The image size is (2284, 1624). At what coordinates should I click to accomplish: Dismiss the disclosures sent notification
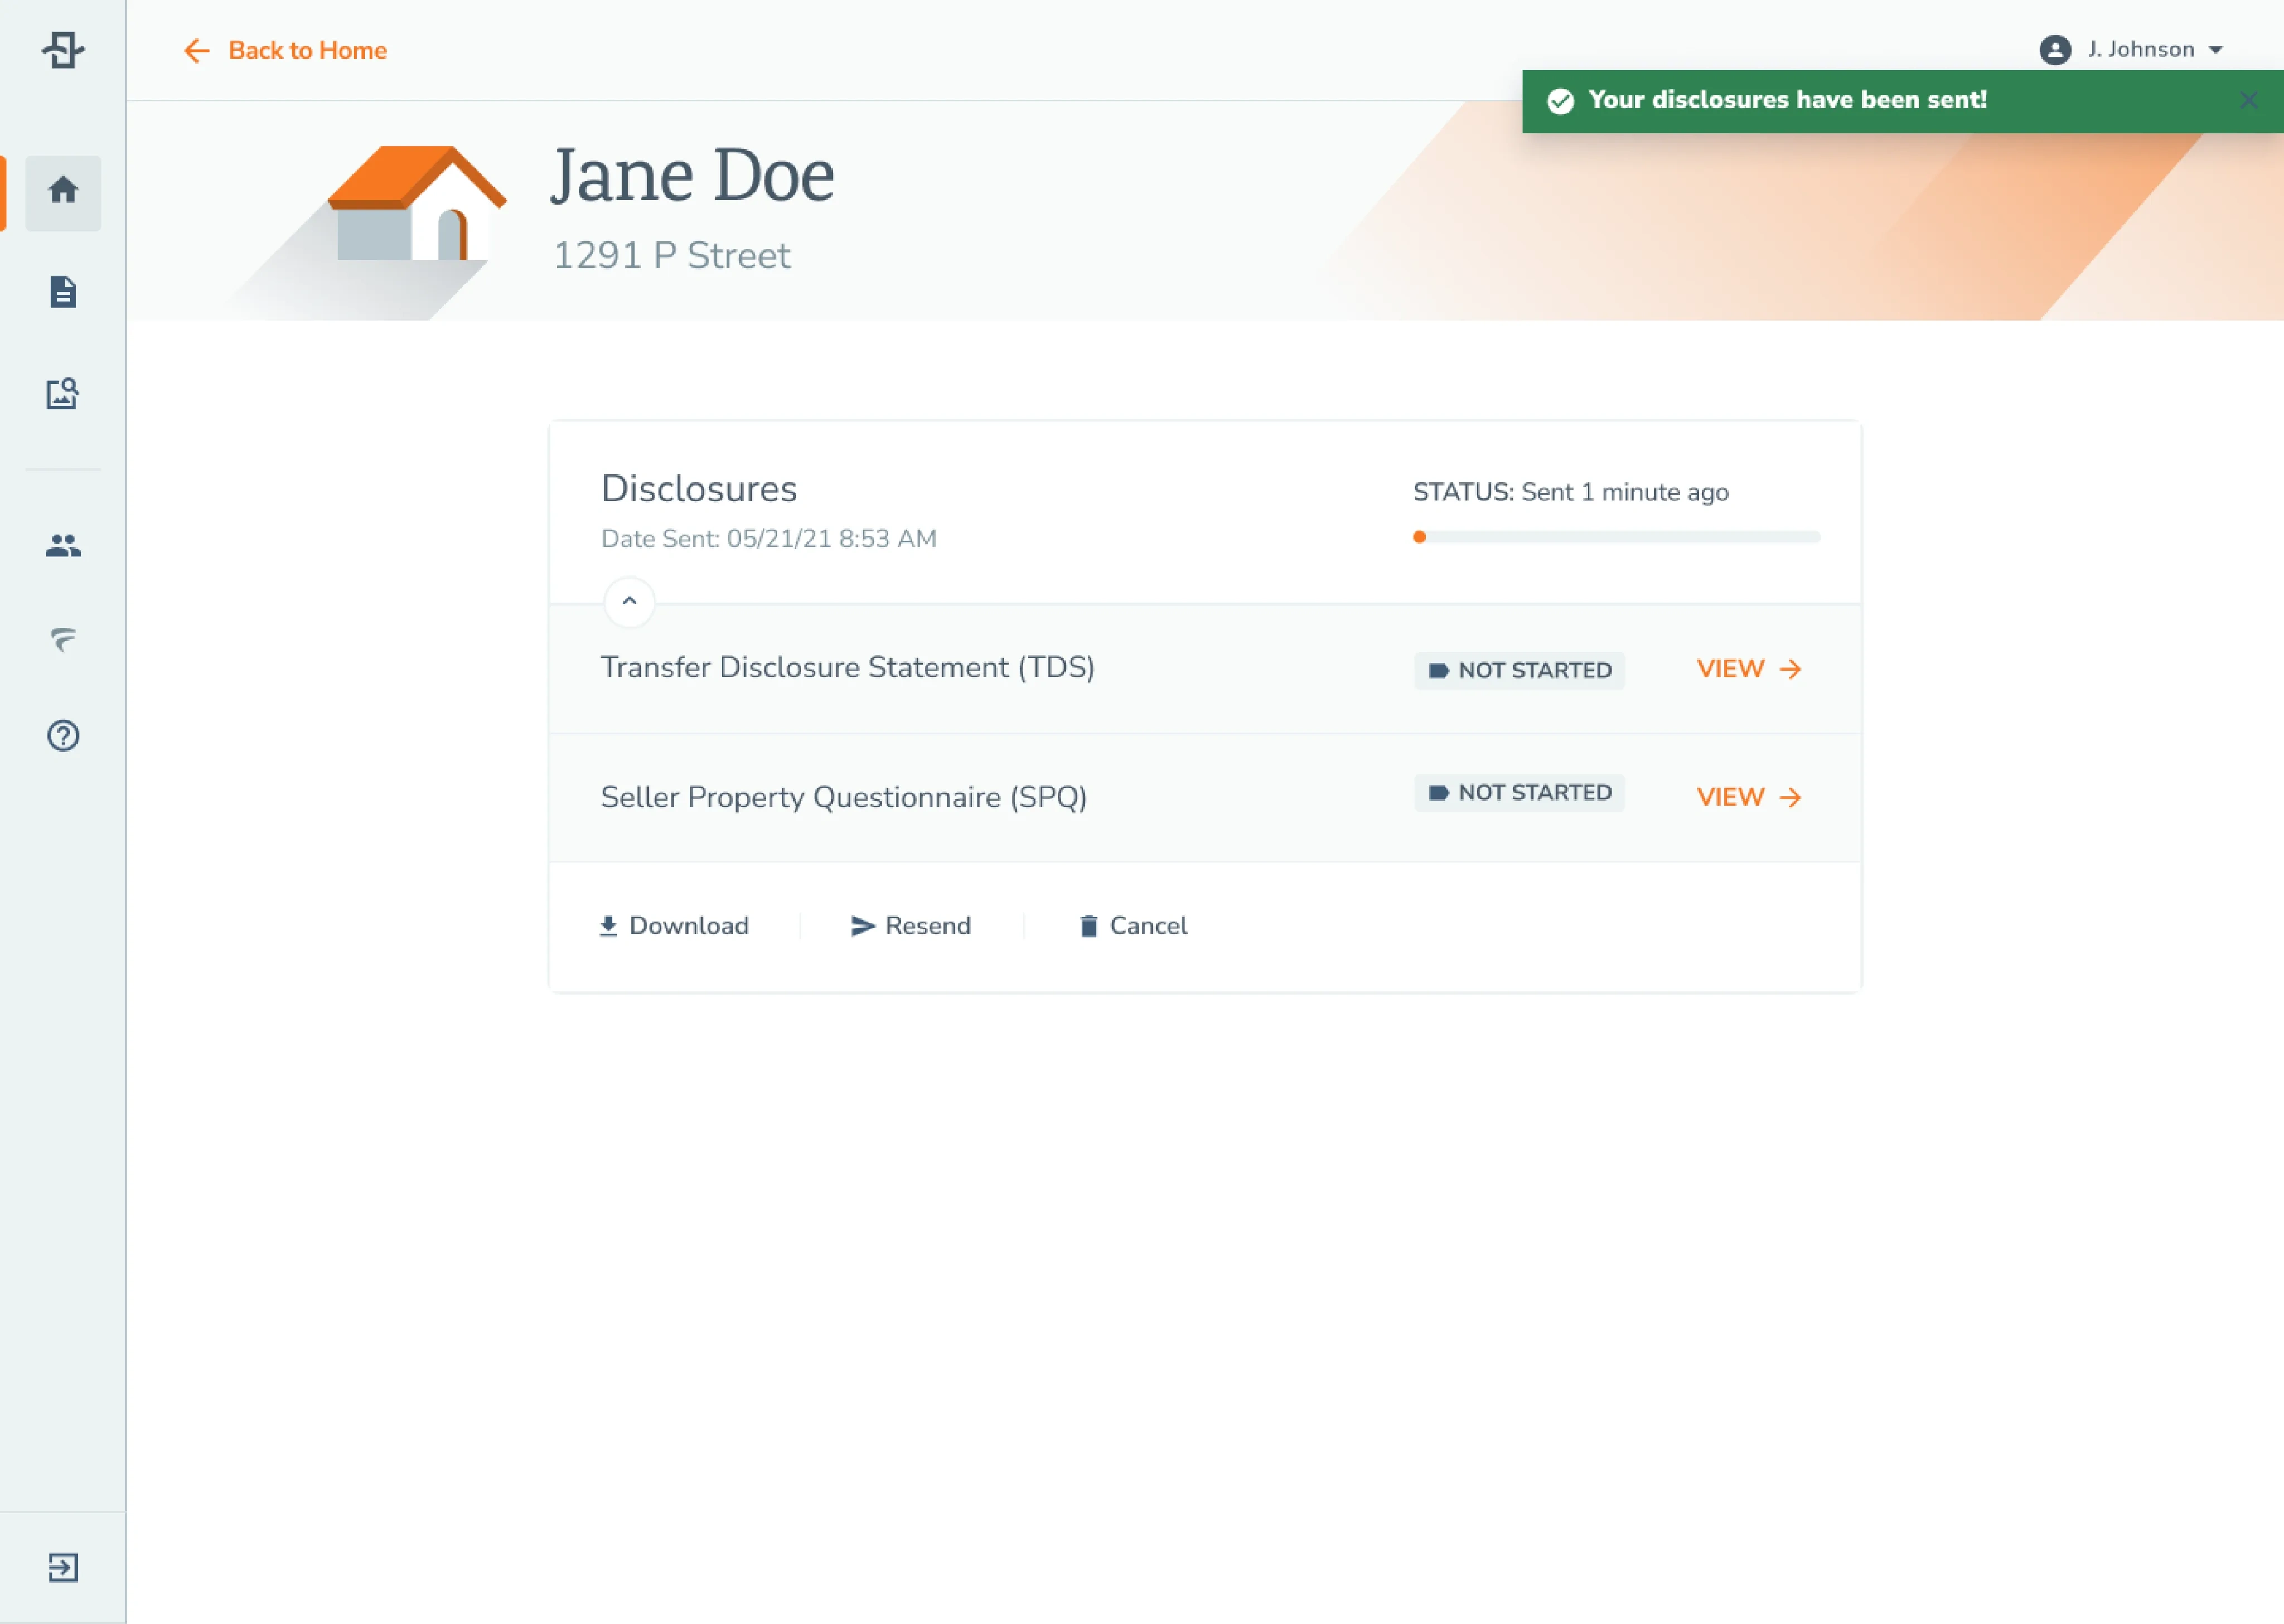2248,100
